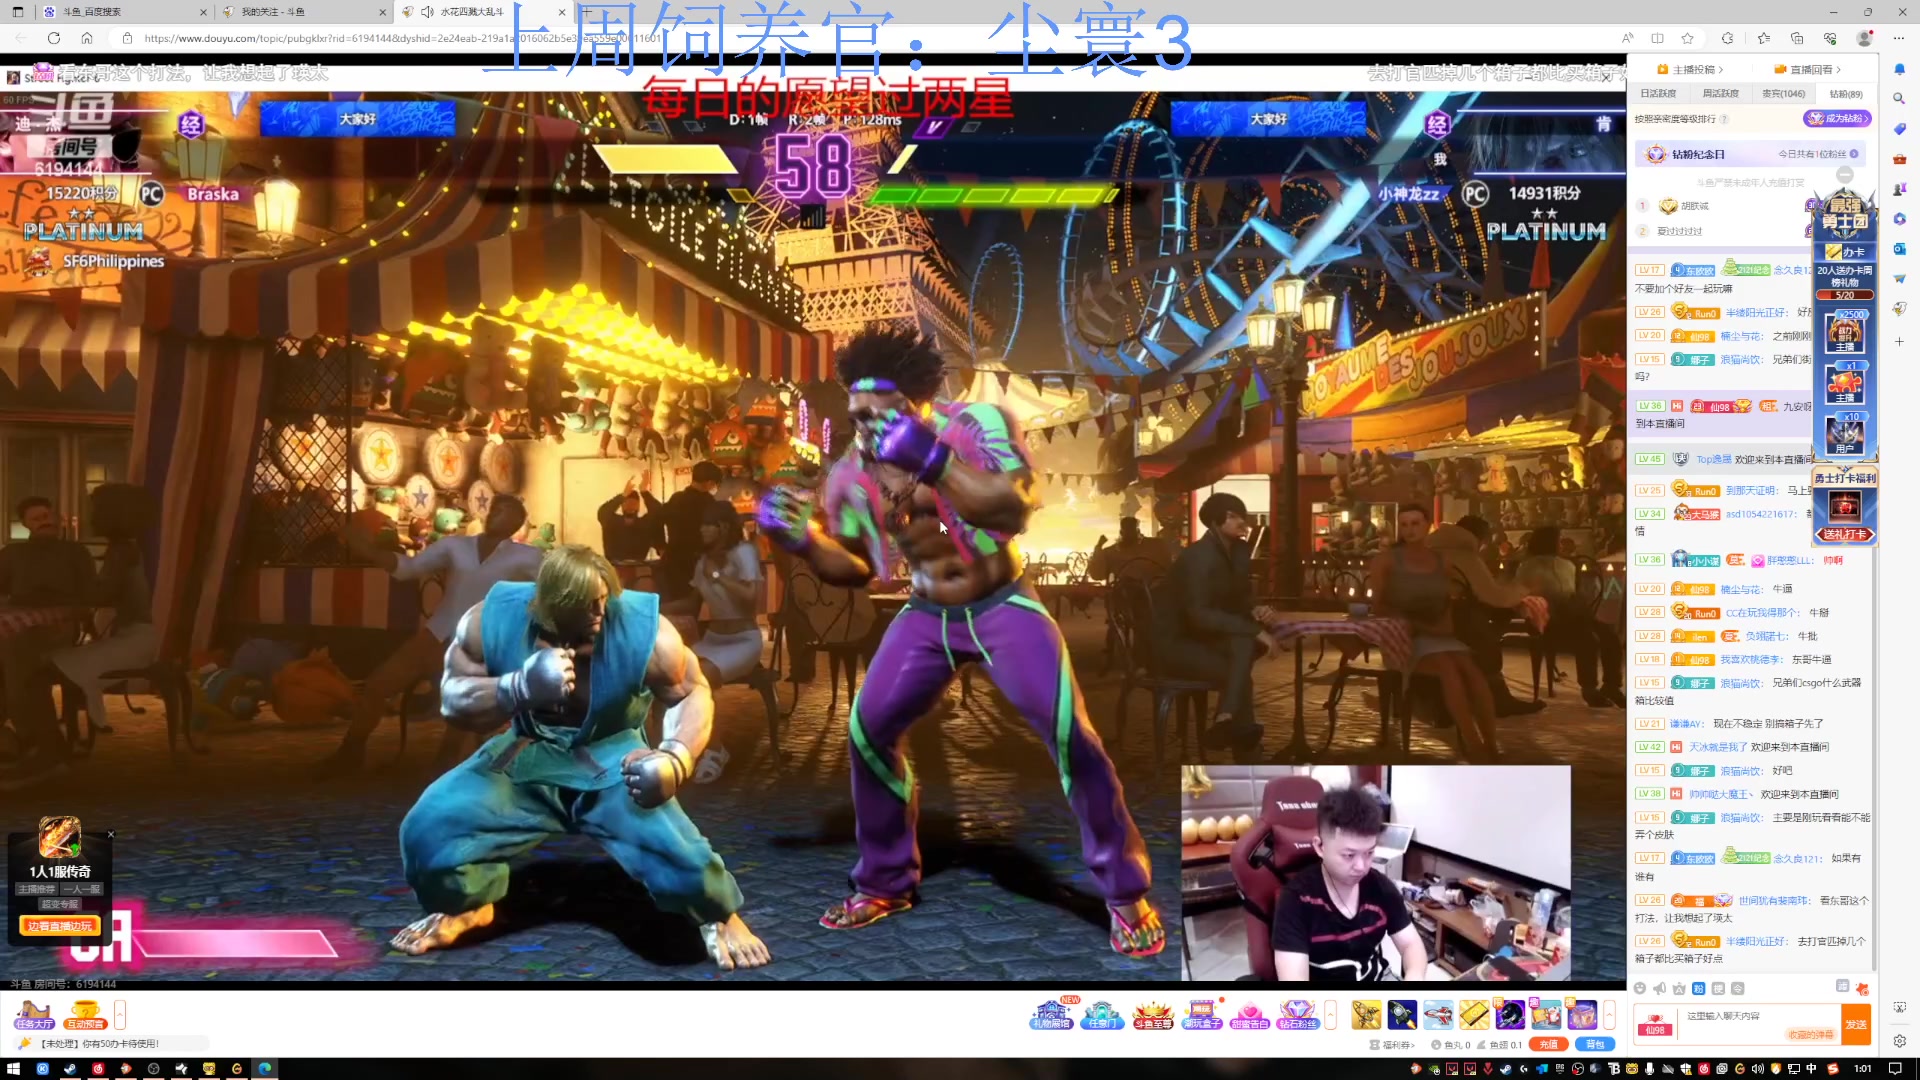The height and width of the screenshot is (1080, 1920).
Task: Open the Edge sidebar Outlook icon
Action: [1899, 249]
